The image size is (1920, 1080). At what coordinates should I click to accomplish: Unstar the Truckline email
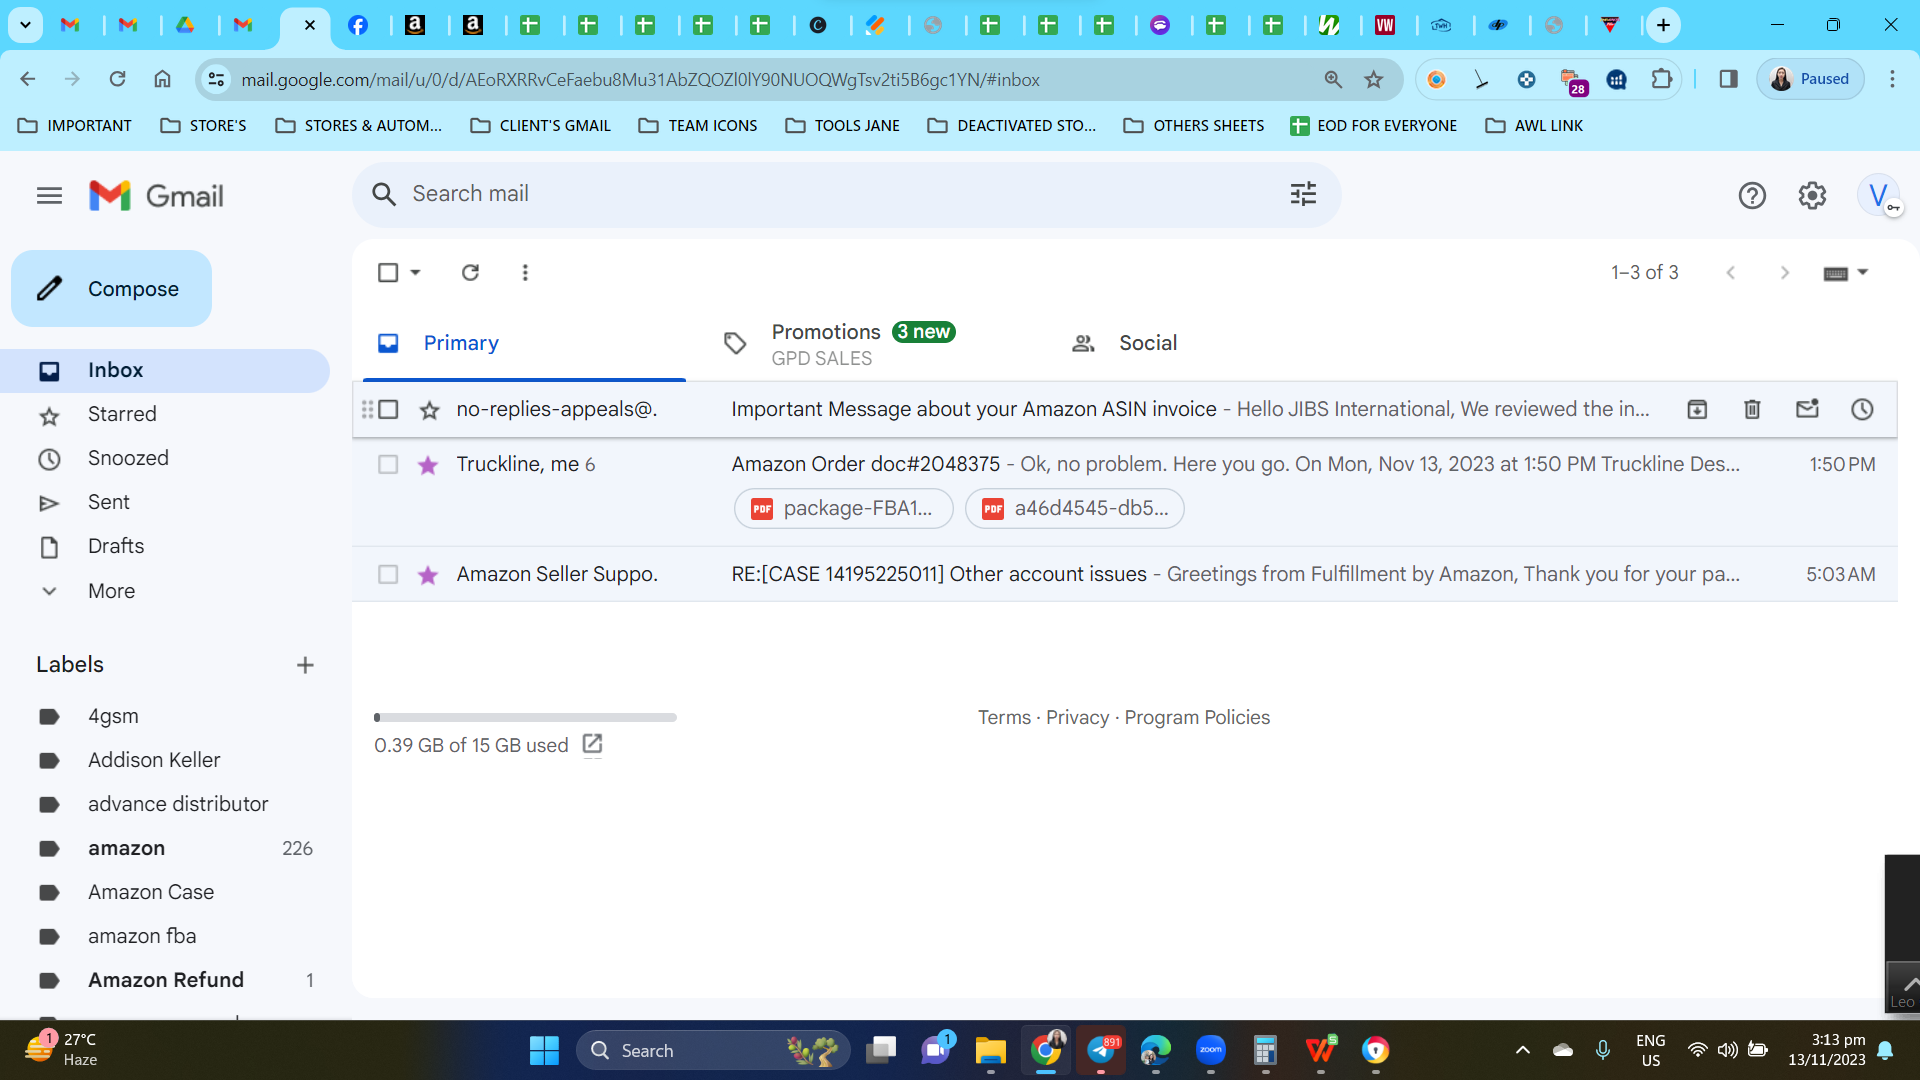428,465
